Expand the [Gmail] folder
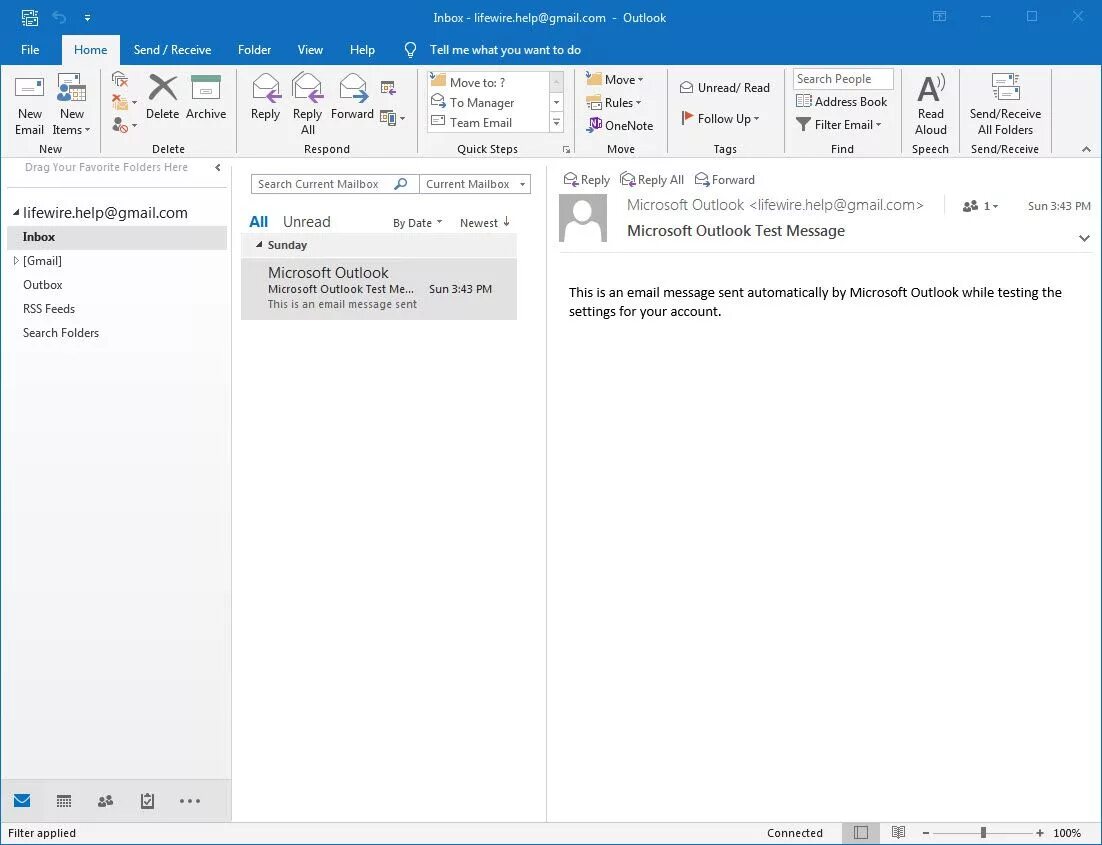This screenshot has height=845, width=1102. point(16,261)
